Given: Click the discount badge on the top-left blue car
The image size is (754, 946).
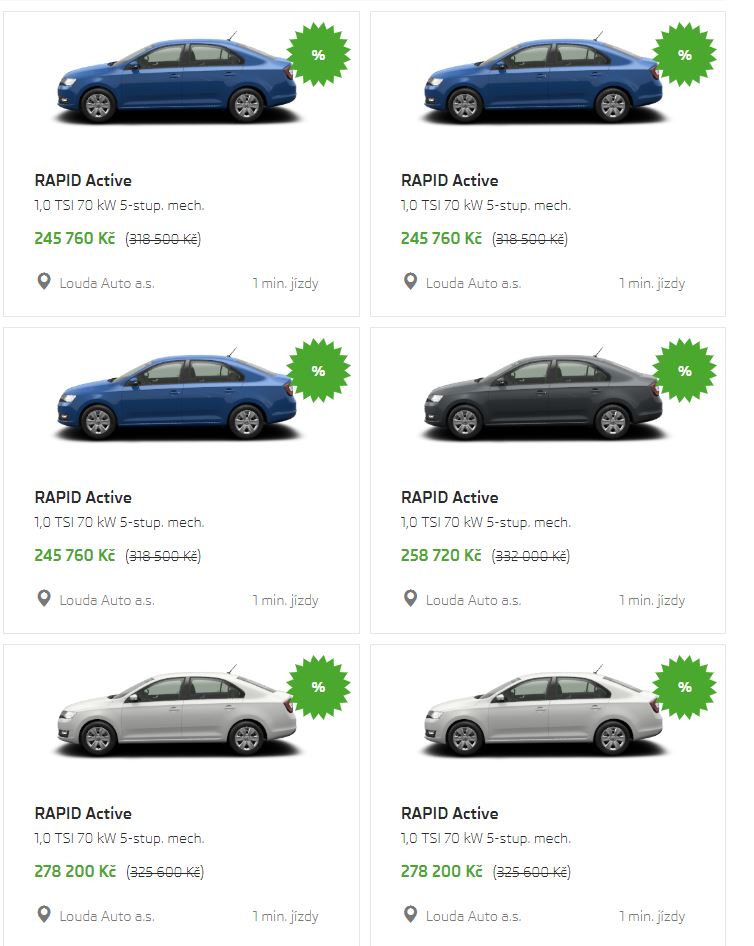Looking at the screenshot, I should (318, 54).
